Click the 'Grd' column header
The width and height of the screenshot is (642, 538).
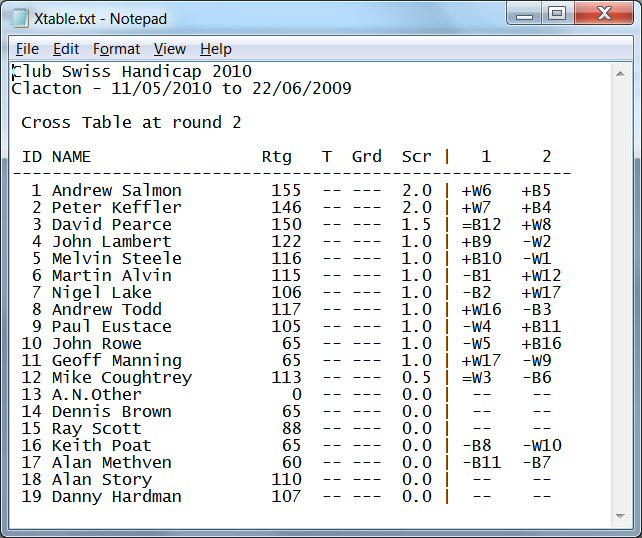click(x=366, y=156)
